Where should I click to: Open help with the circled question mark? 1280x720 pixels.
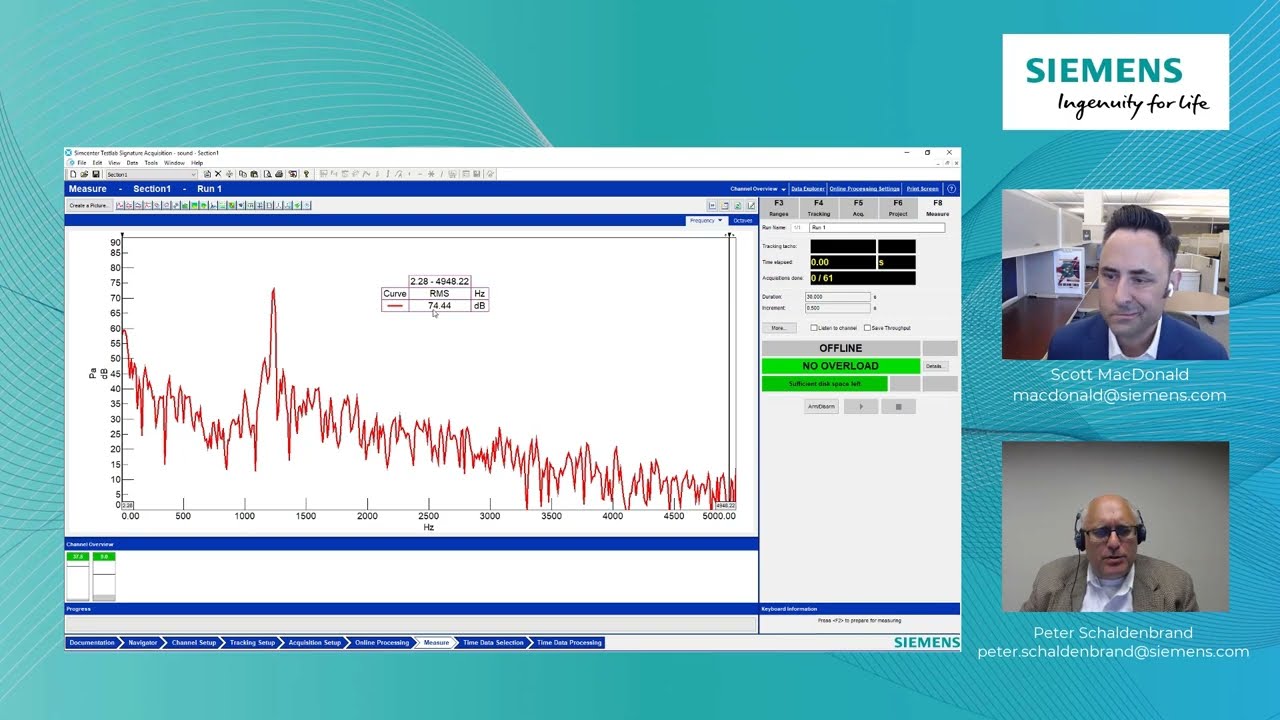(x=951, y=189)
